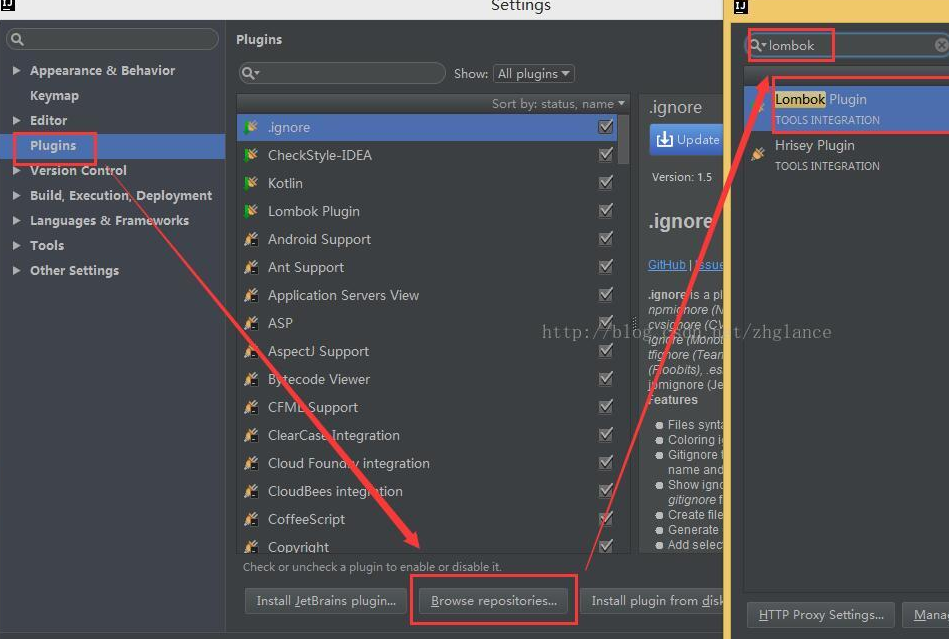Click the Update button for .ignore

click(x=686, y=139)
